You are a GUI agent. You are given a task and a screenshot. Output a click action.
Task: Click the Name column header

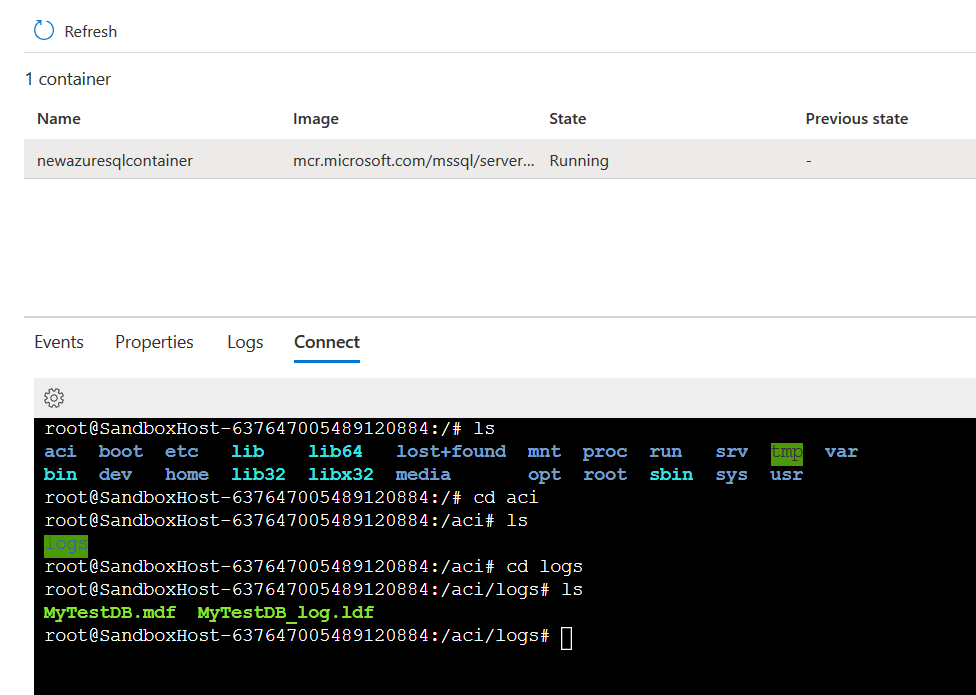pyautogui.click(x=58, y=118)
